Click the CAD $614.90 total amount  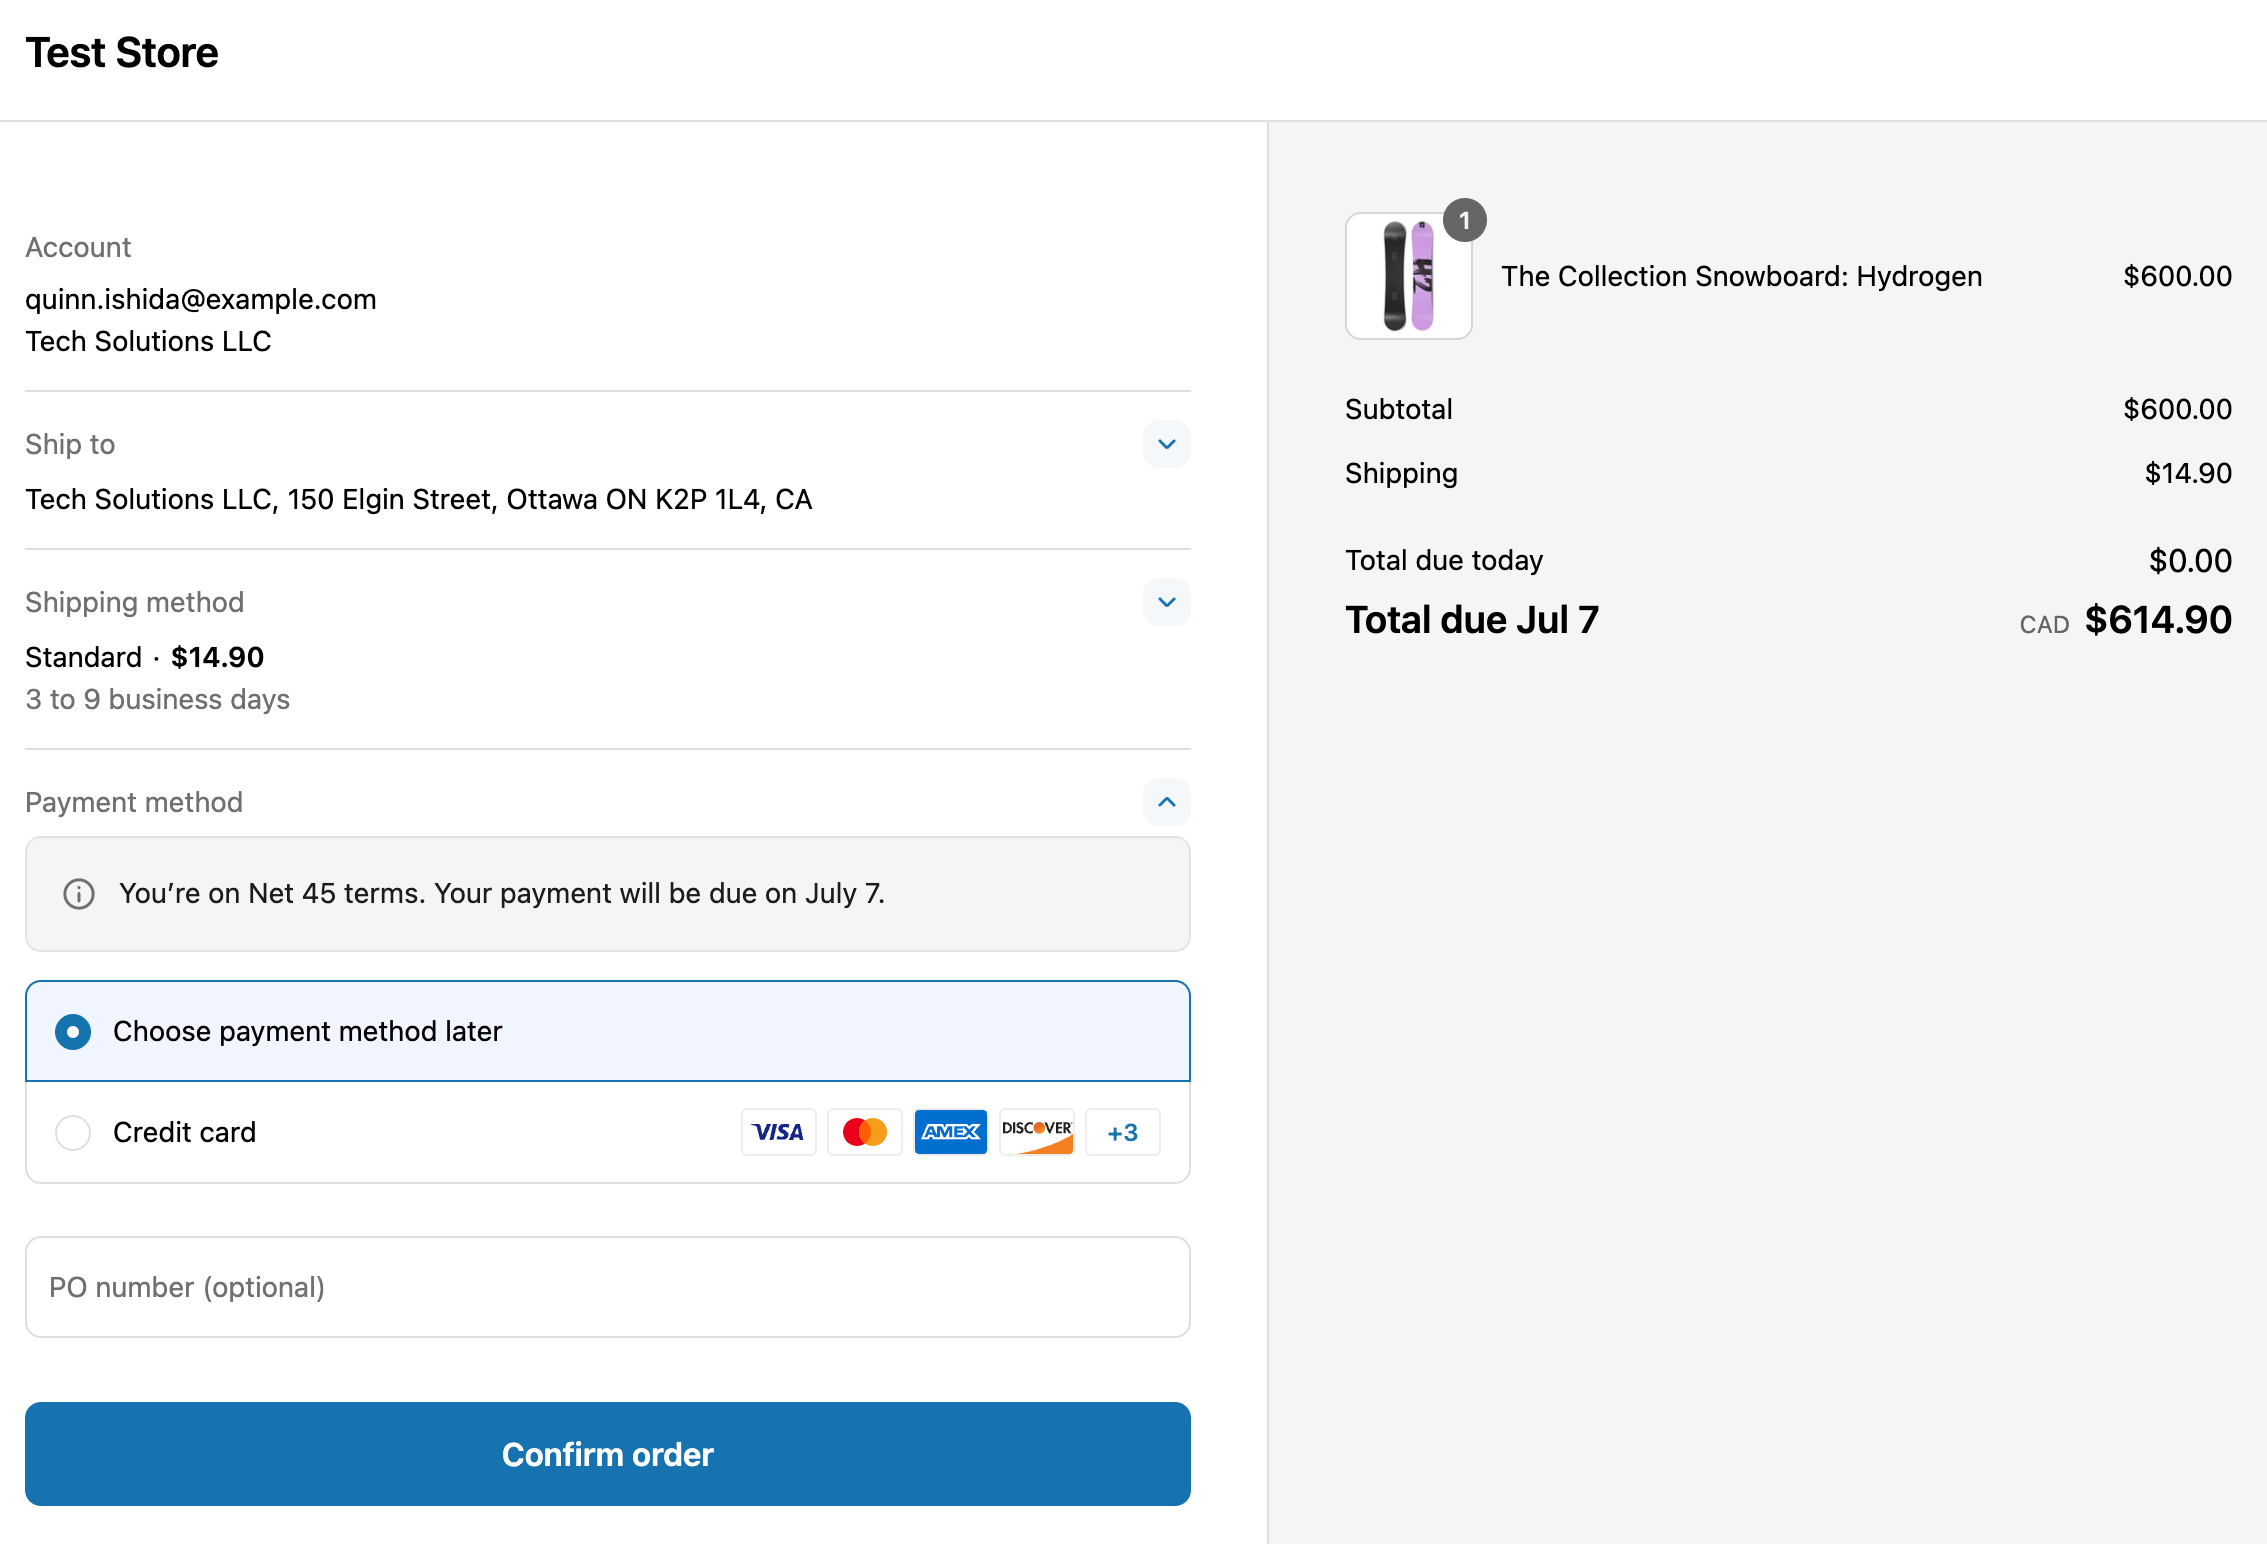(x=2125, y=620)
